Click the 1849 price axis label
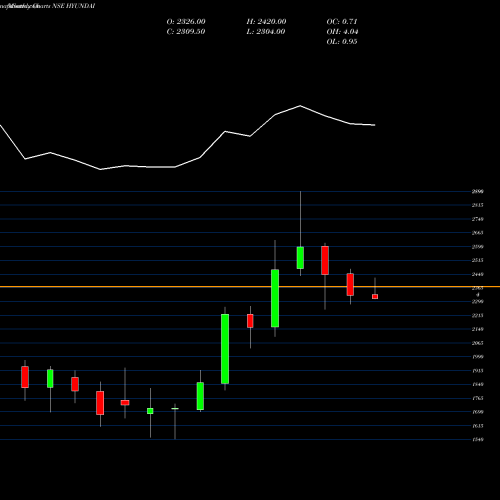Screen dimensions: 500x500 tap(477, 384)
